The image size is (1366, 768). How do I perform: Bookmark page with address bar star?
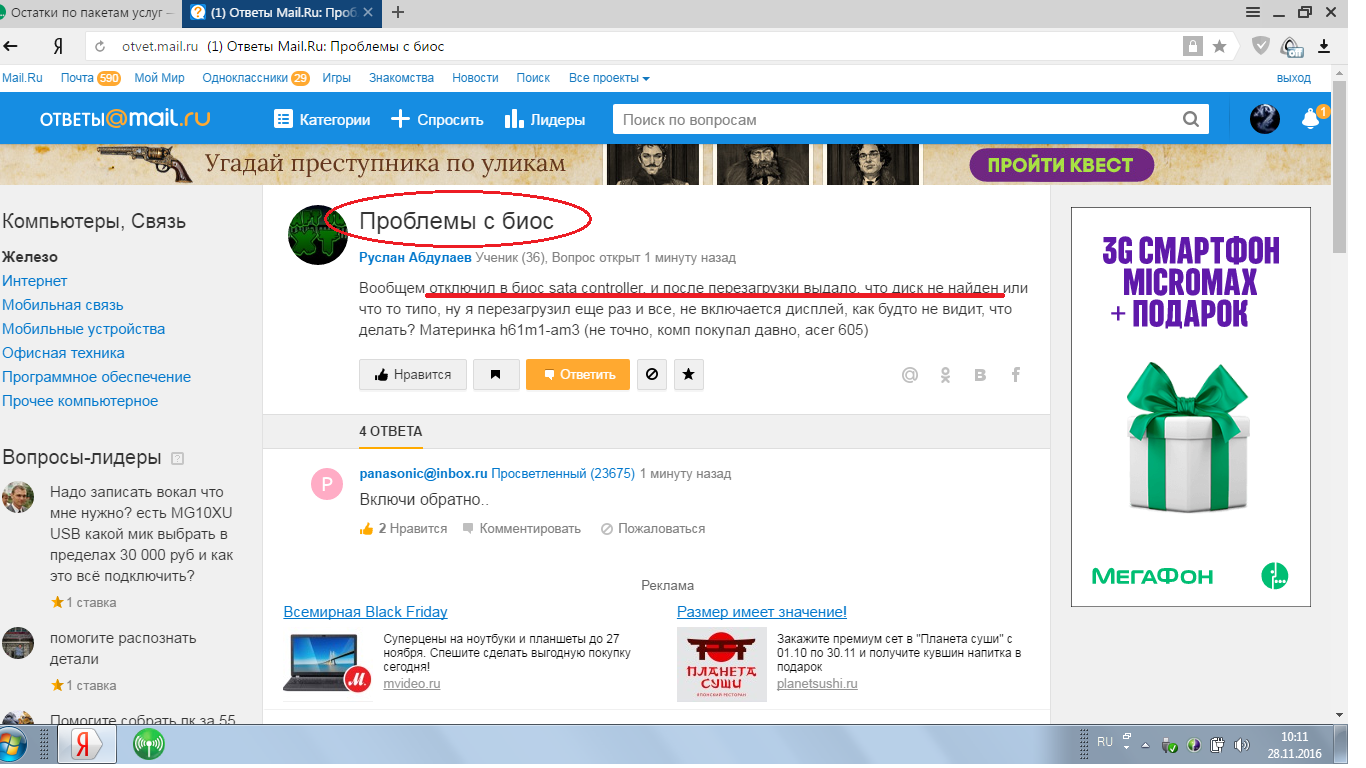point(1219,46)
